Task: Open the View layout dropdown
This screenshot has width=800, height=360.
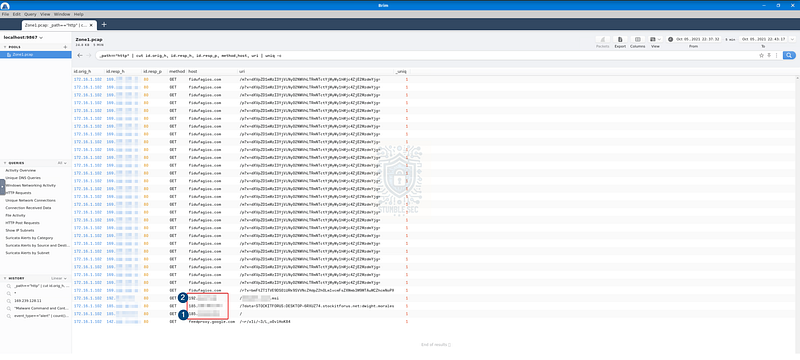Action: pyautogui.click(x=655, y=39)
